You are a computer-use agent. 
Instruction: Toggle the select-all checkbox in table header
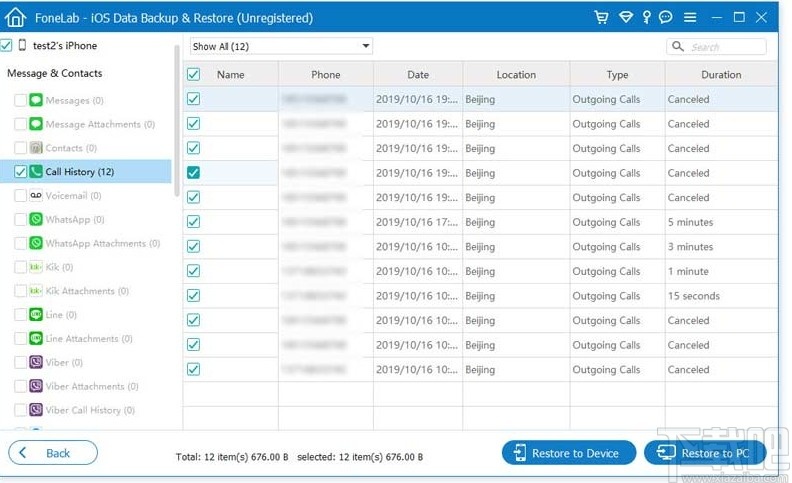coord(193,74)
